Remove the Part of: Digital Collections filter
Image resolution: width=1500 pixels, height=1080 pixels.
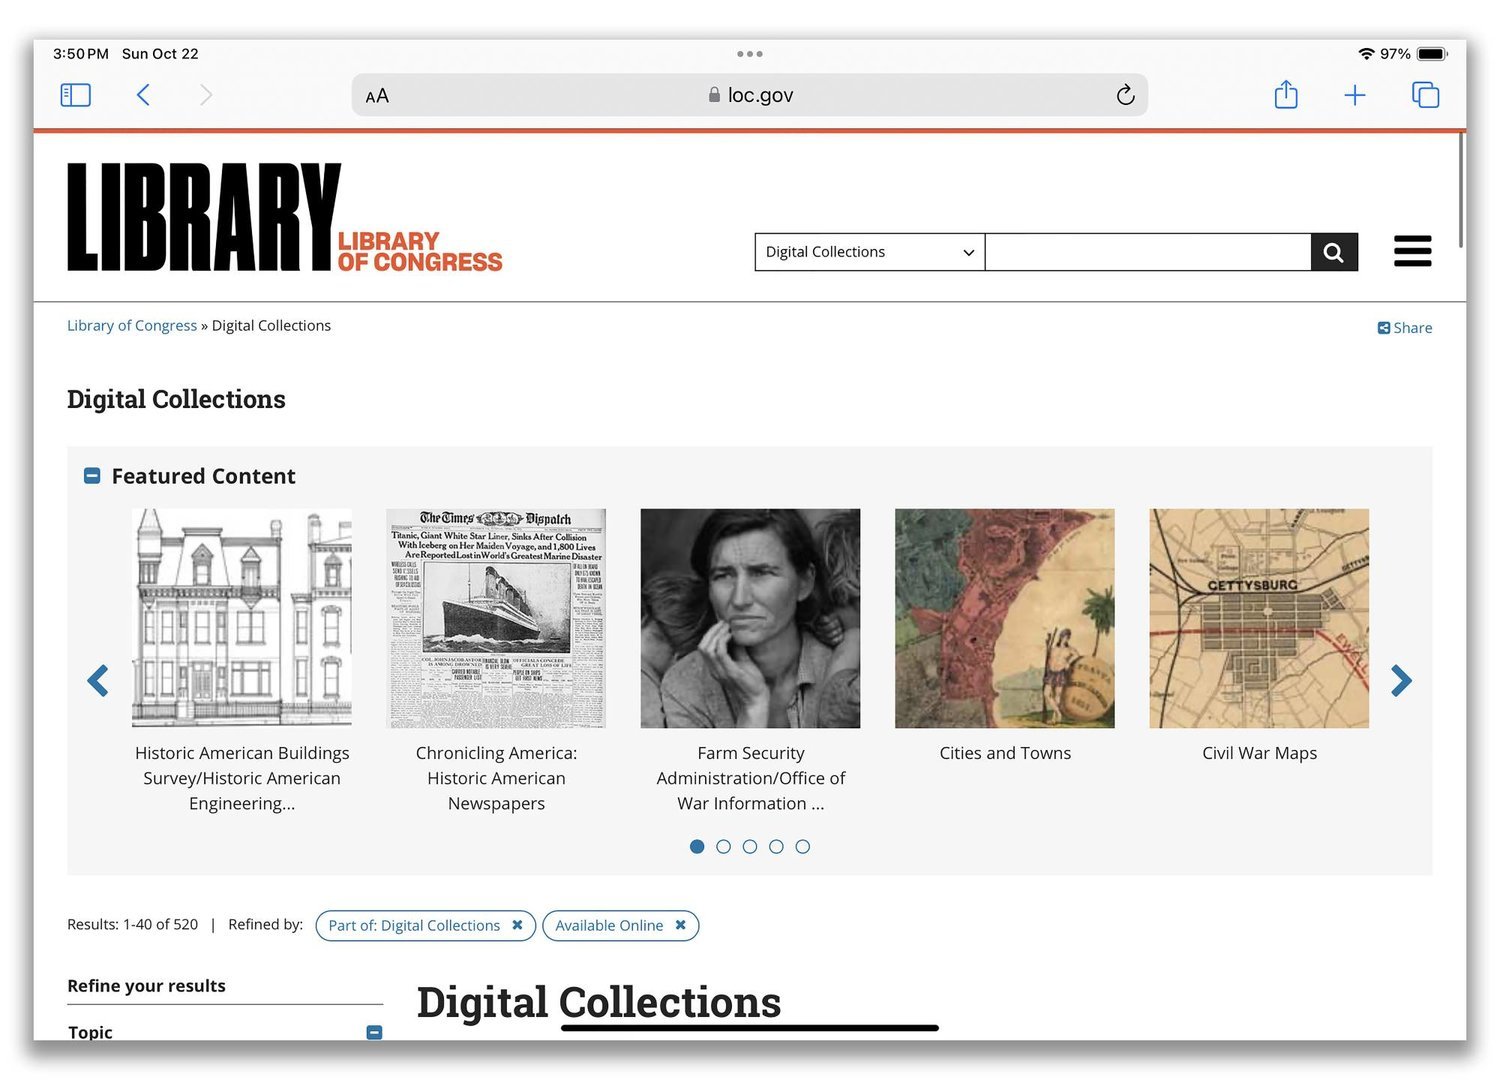[517, 925]
